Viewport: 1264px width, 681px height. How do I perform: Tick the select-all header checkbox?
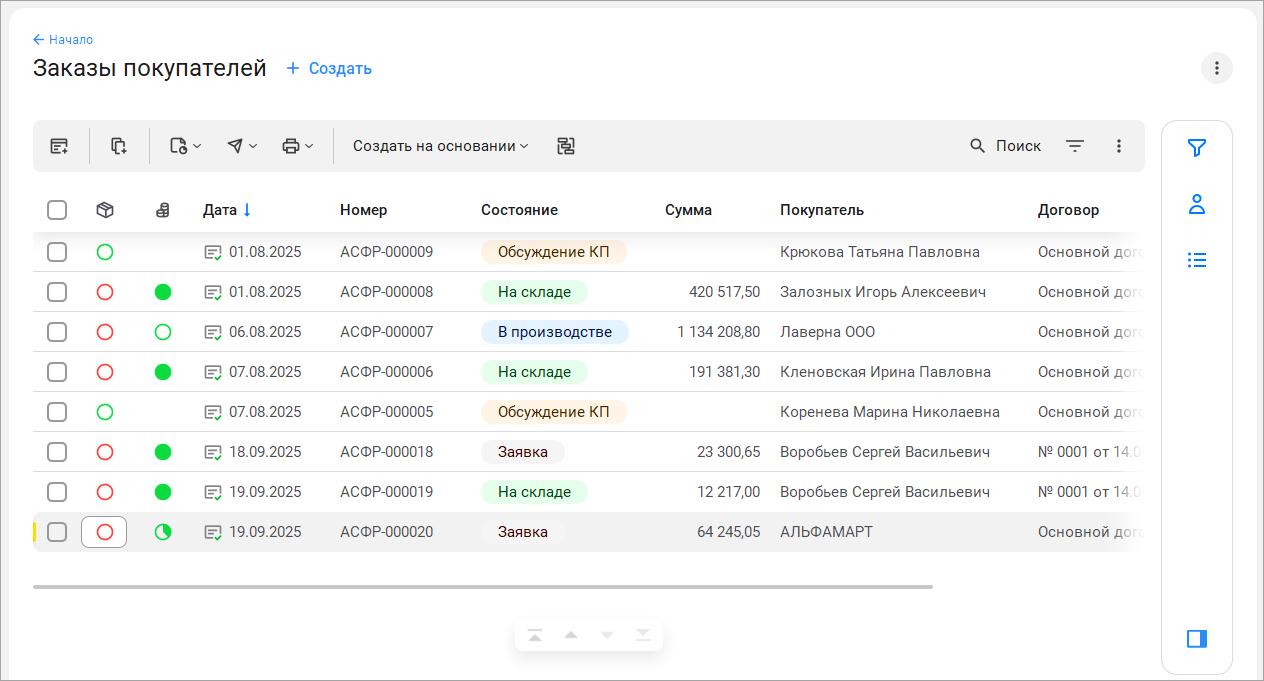click(57, 210)
